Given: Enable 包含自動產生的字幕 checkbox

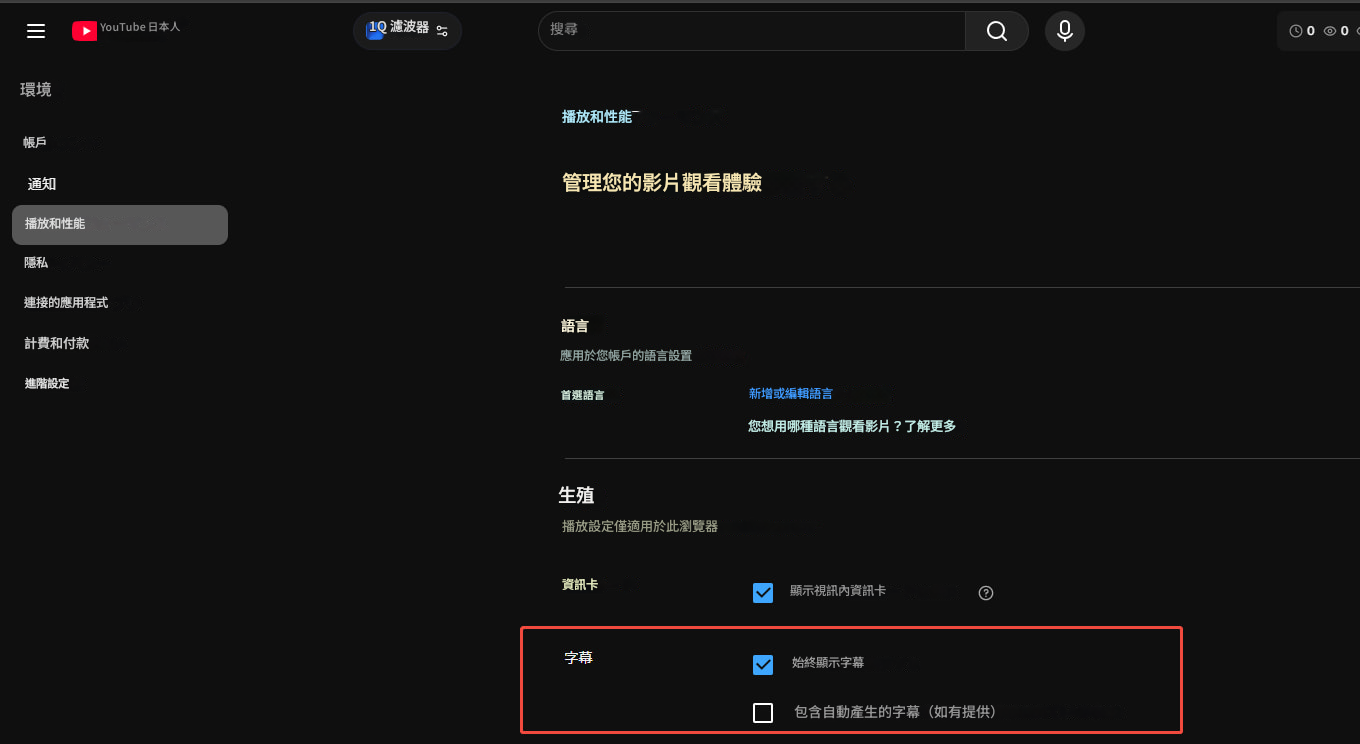Looking at the screenshot, I should [x=763, y=712].
